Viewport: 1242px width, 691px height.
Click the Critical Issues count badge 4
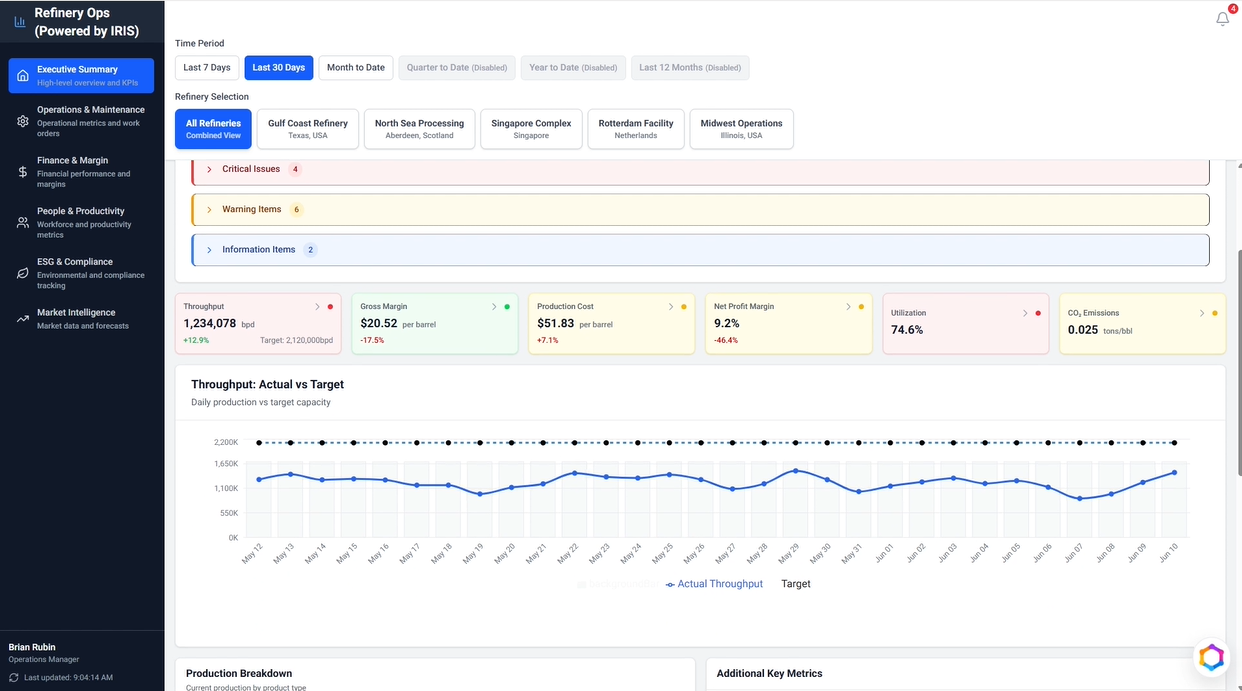click(x=295, y=169)
